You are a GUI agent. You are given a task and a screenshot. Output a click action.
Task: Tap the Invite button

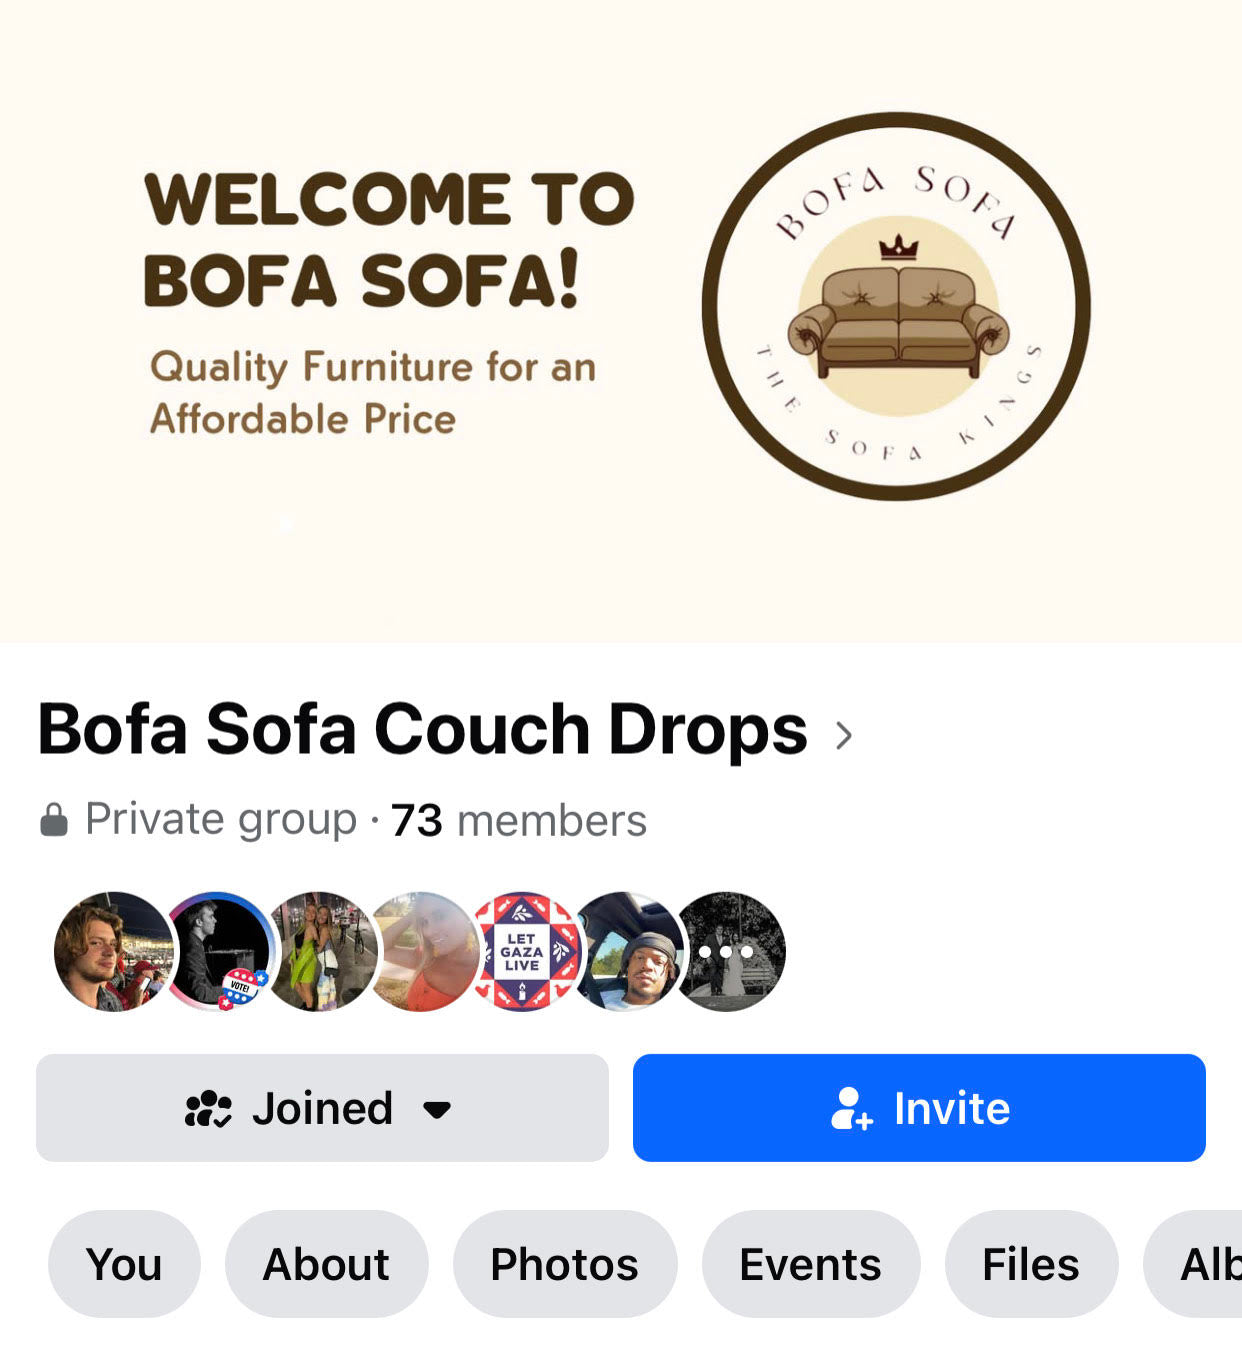pos(919,1108)
